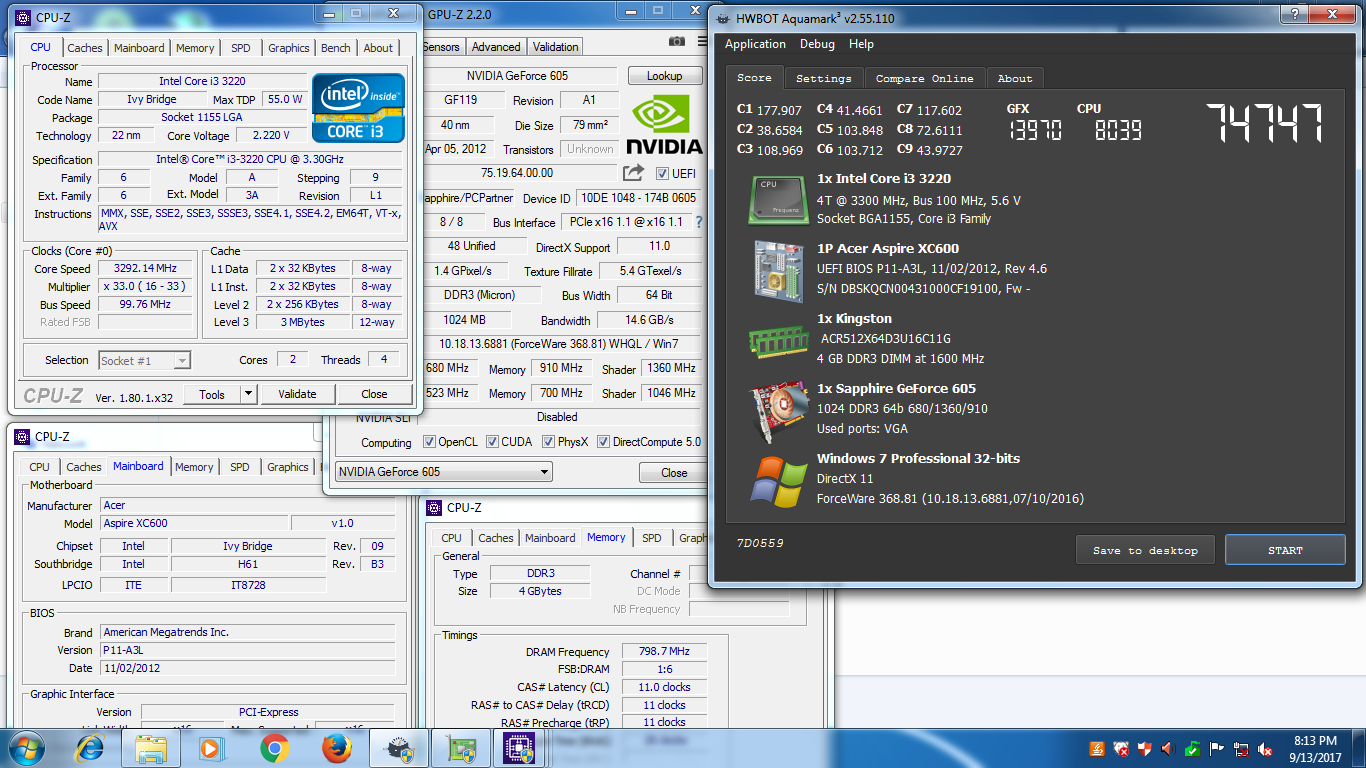Open the Windows Start orb
This screenshot has width=1366, height=768.
[25, 748]
